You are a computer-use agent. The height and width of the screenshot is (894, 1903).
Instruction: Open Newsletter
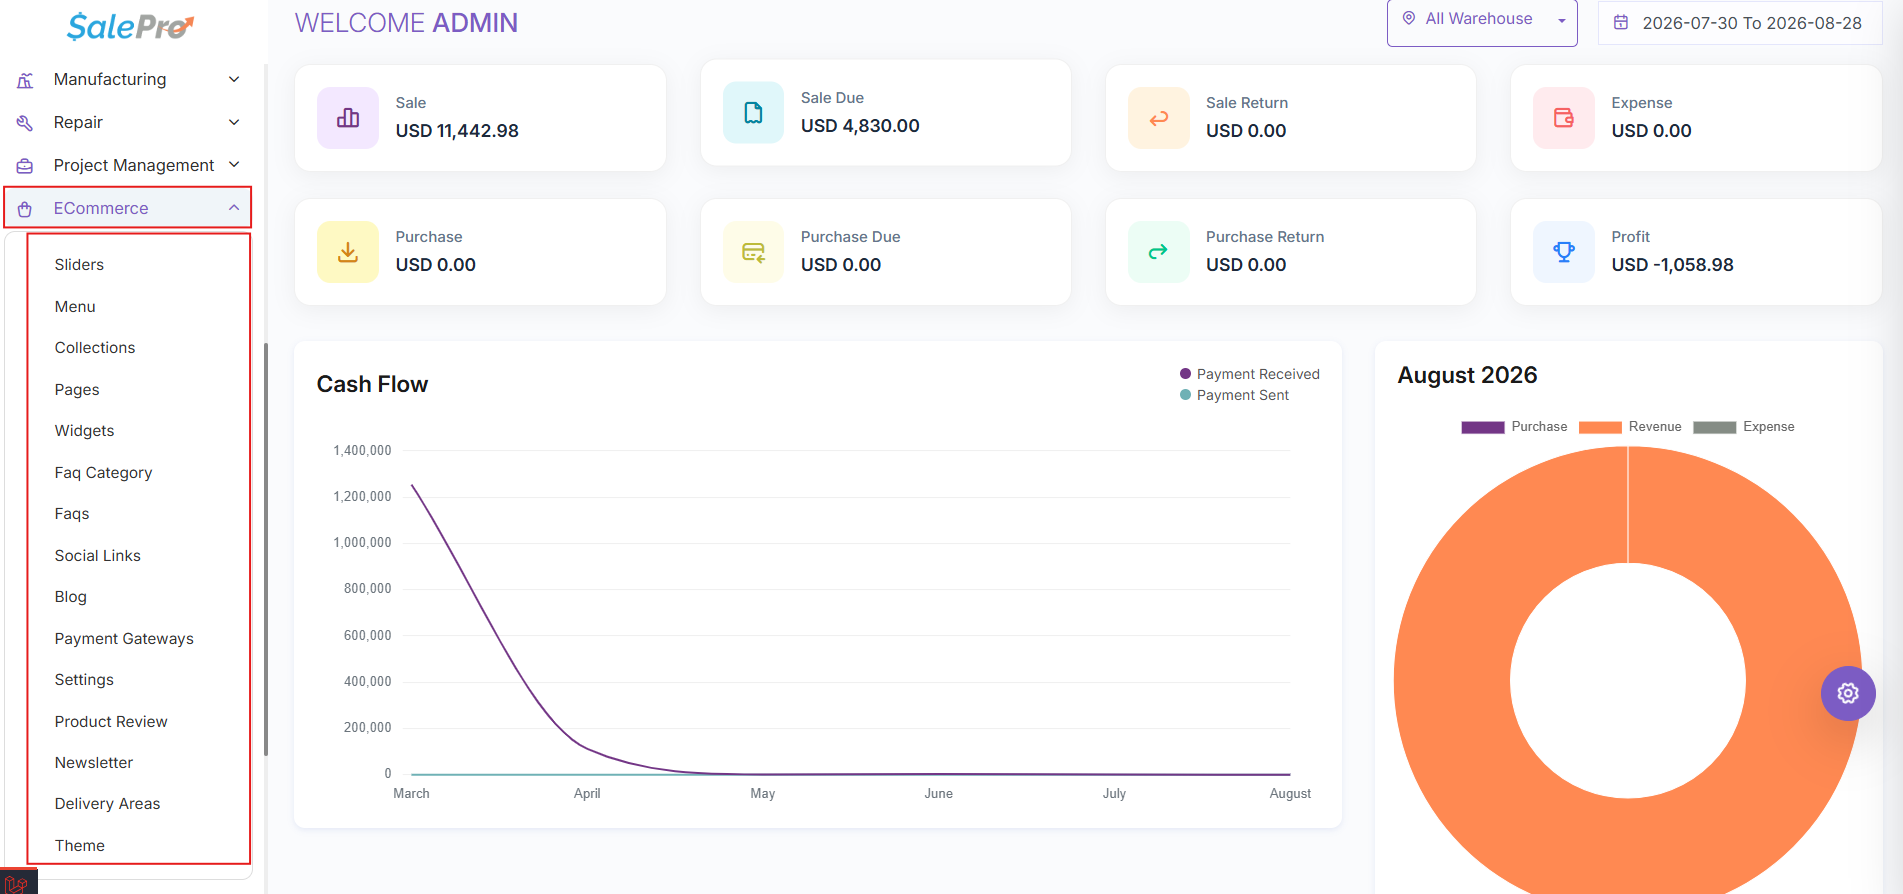pyautogui.click(x=93, y=762)
